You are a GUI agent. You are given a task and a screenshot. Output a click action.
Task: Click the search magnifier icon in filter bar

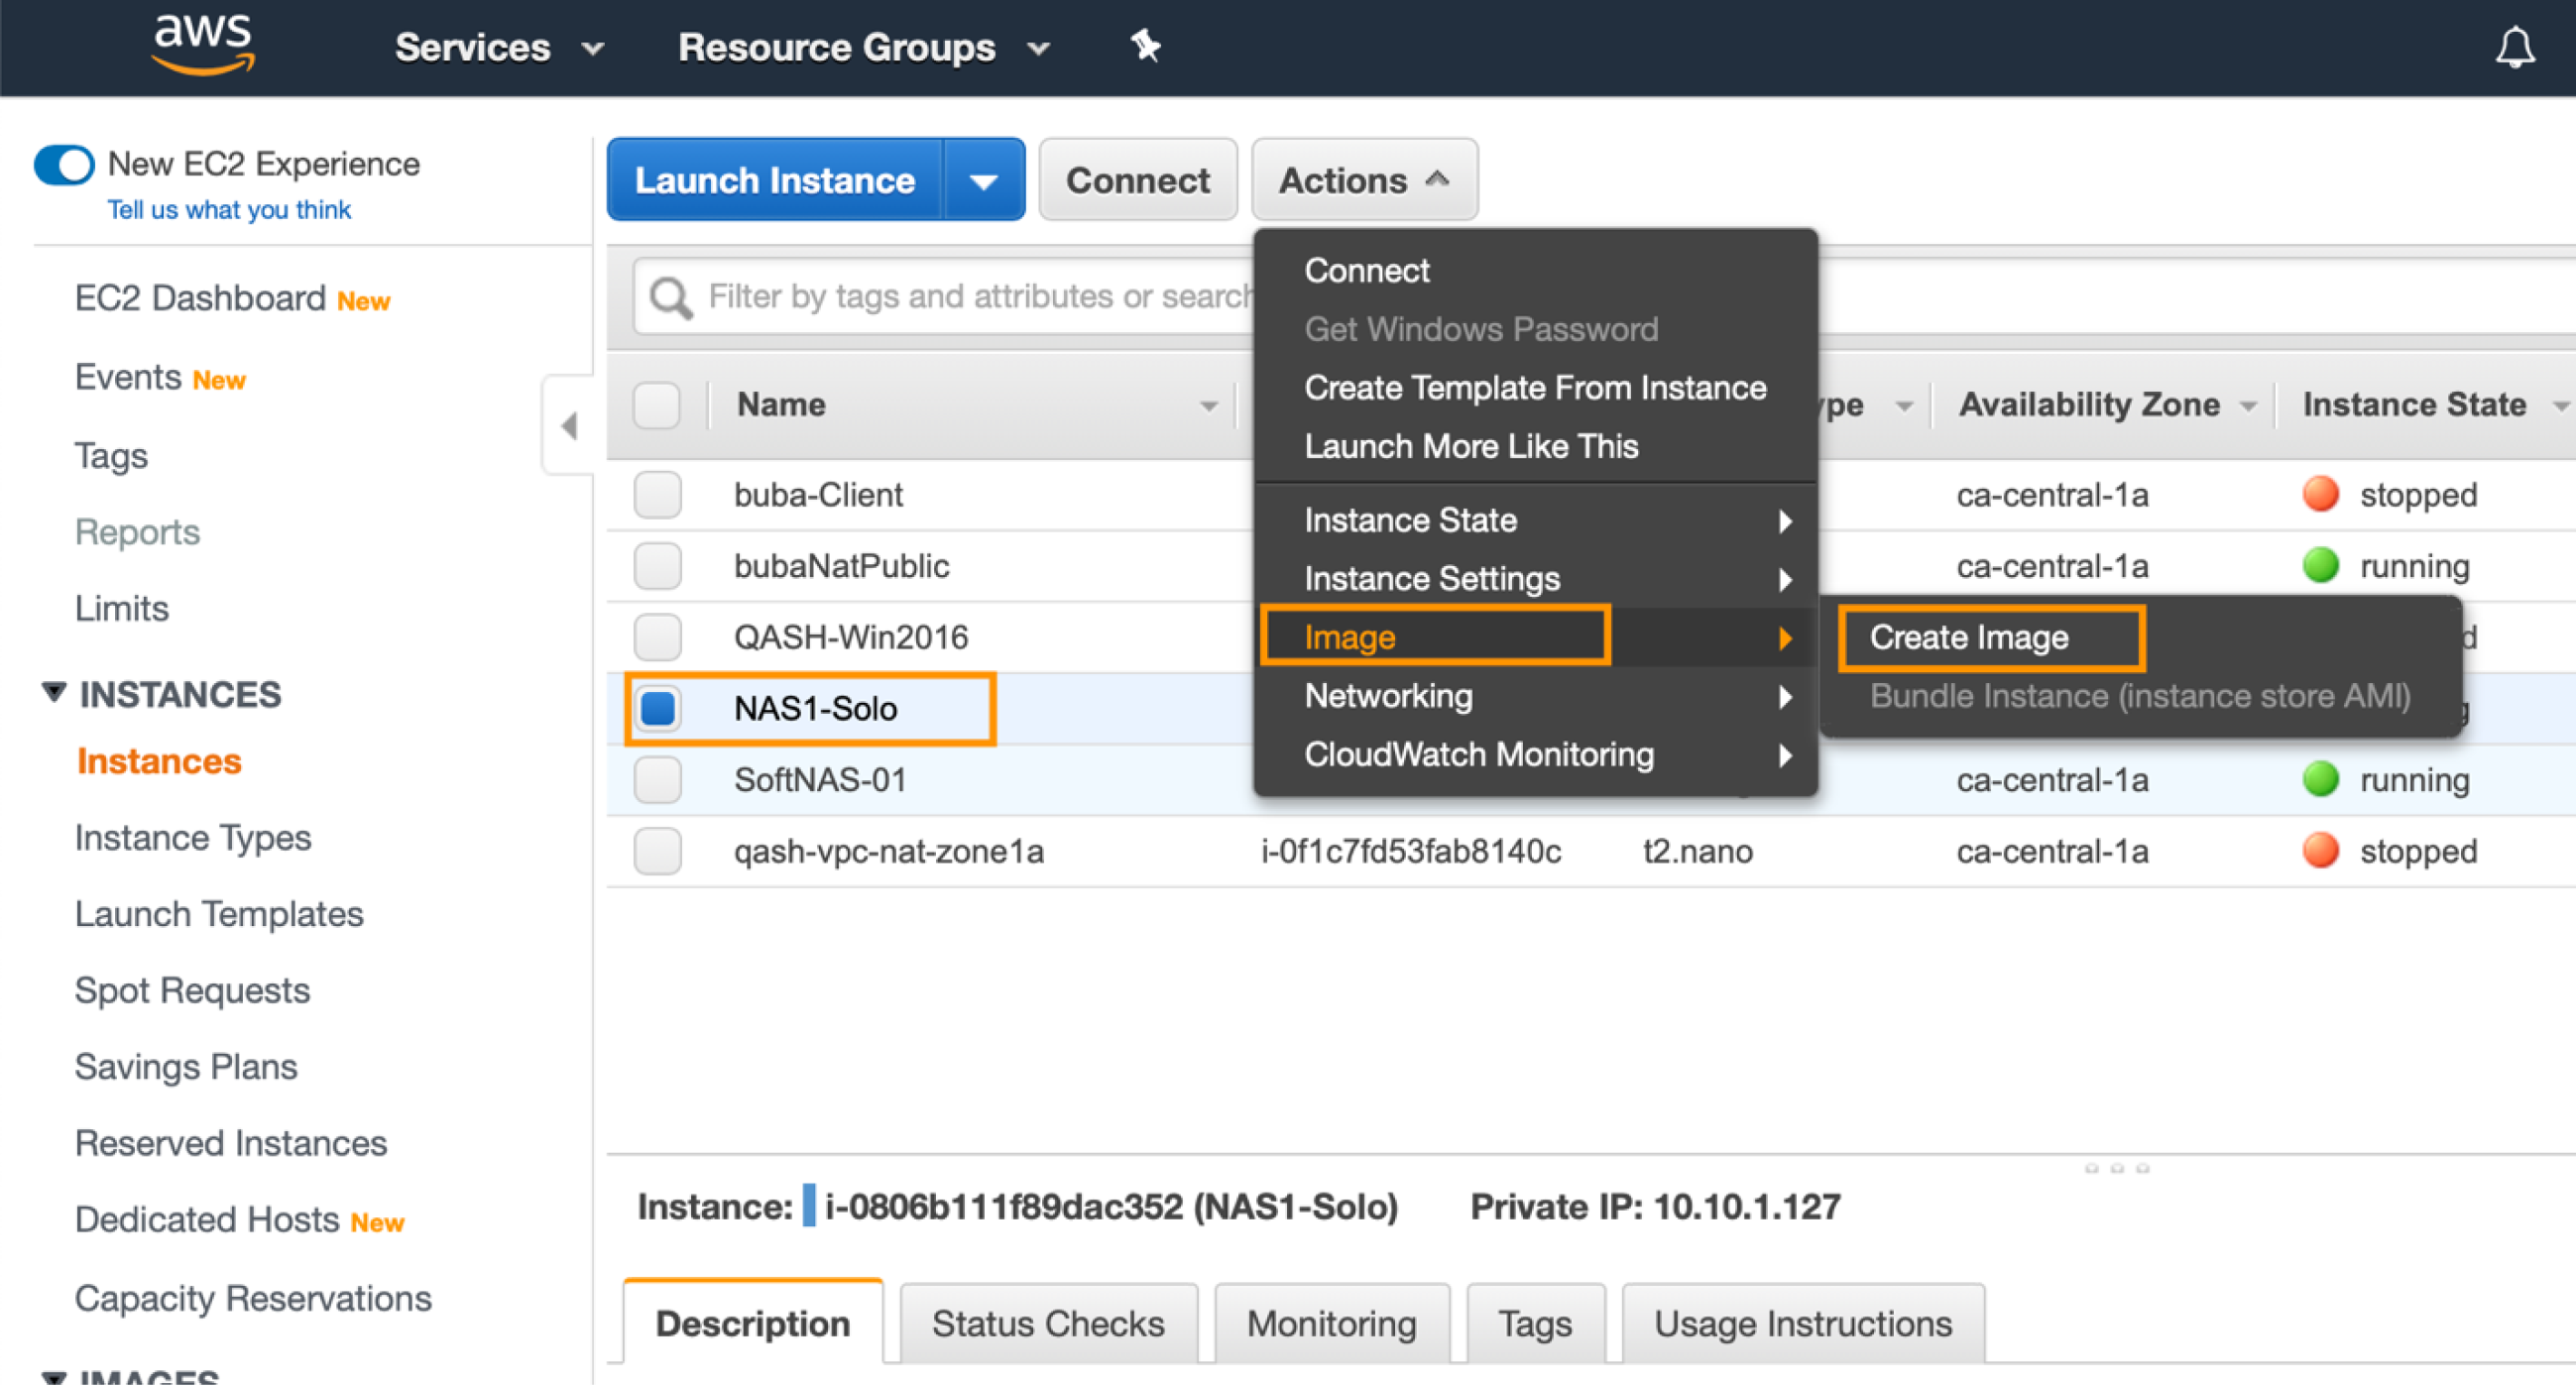pyautogui.click(x=670, y=298)
